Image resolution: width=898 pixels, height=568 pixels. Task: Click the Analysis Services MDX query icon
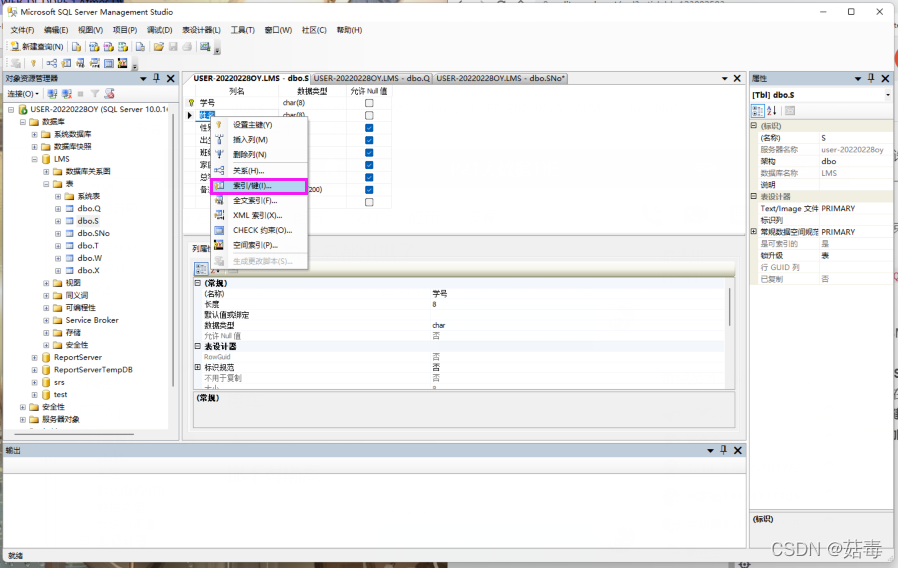coord(94,46)
